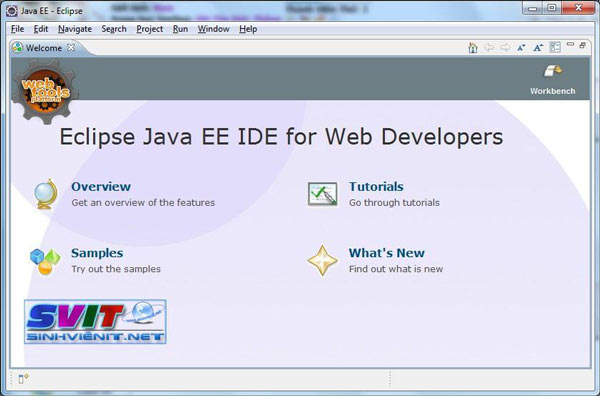Maximize the Welcome view panel
This screenshot has width=600, height=396.
(582, 45)
